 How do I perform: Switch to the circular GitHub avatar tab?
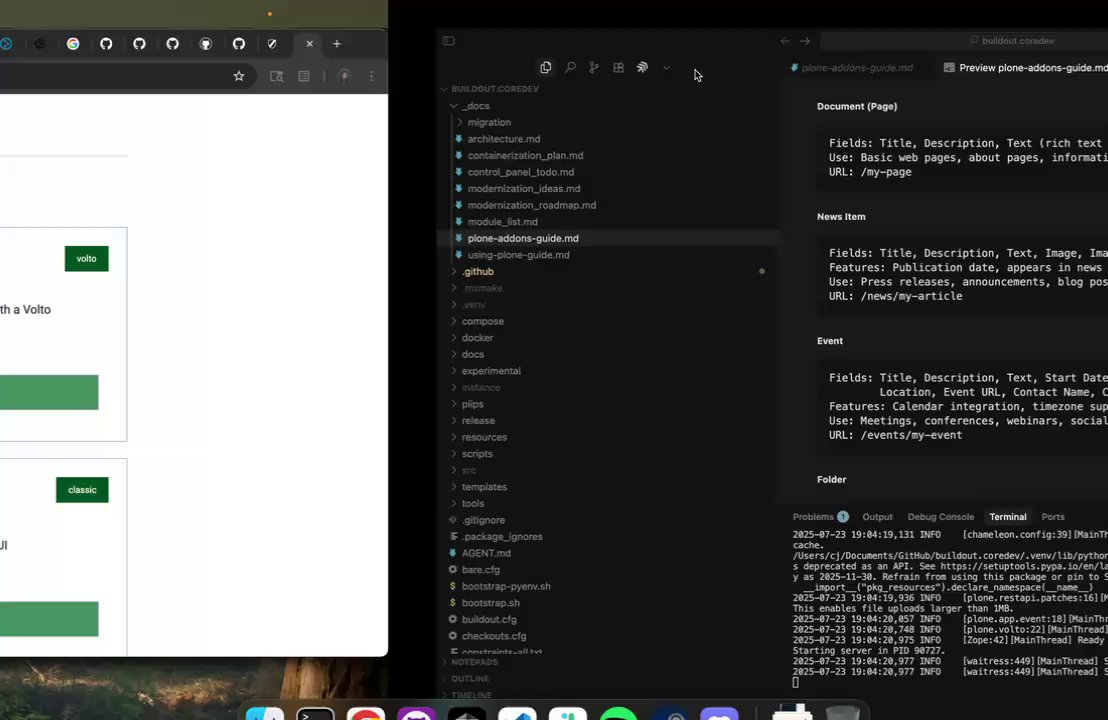tap(206, 44)
